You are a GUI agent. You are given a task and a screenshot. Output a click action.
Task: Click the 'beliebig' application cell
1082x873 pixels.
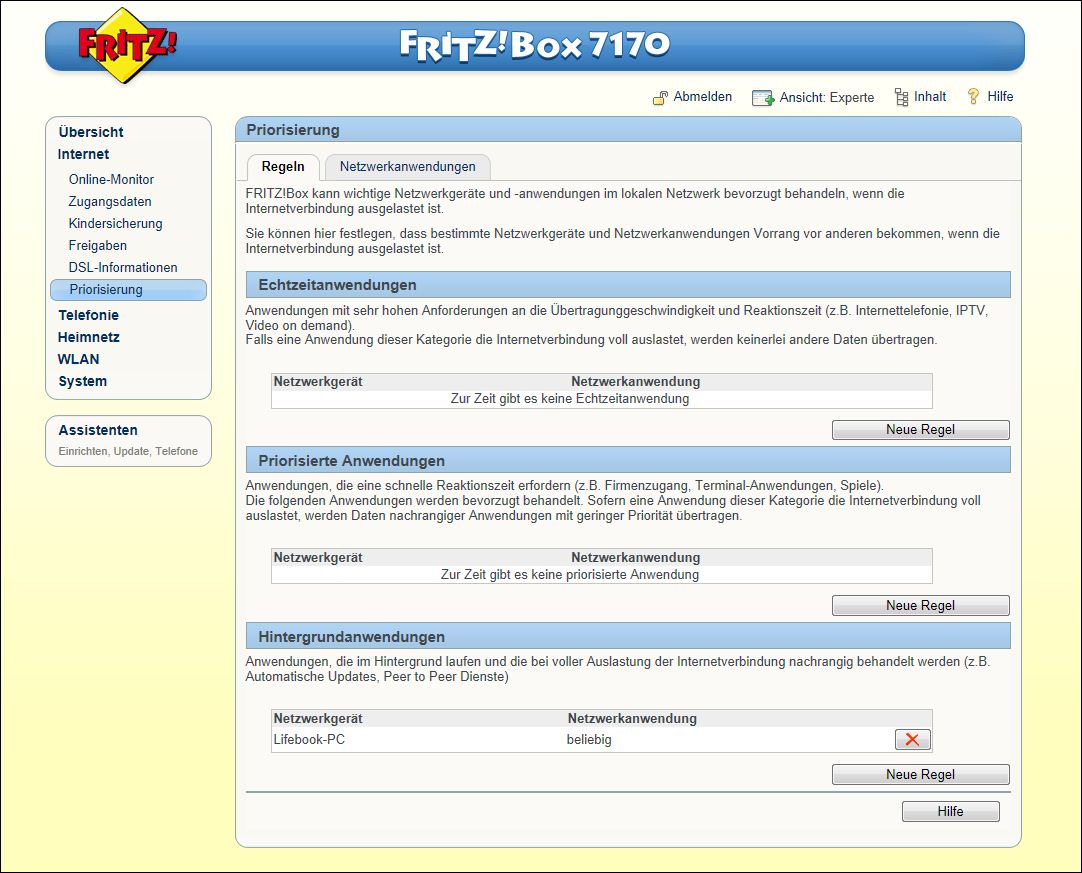(589, 740)
